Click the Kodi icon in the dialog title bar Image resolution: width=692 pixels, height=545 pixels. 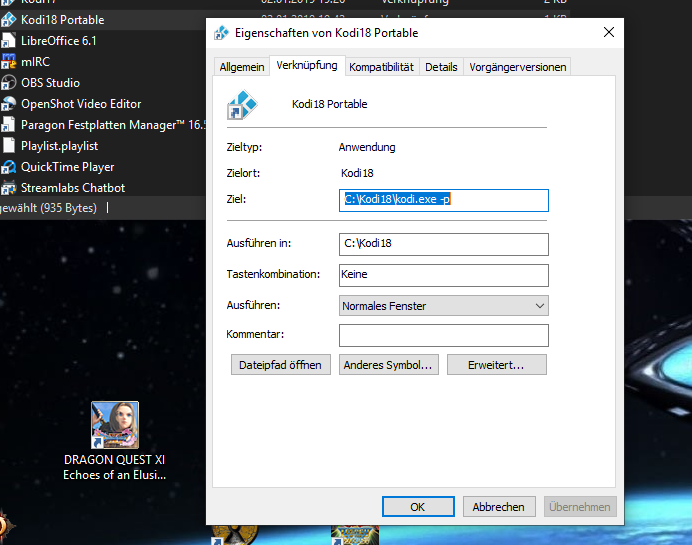(222, 33)
